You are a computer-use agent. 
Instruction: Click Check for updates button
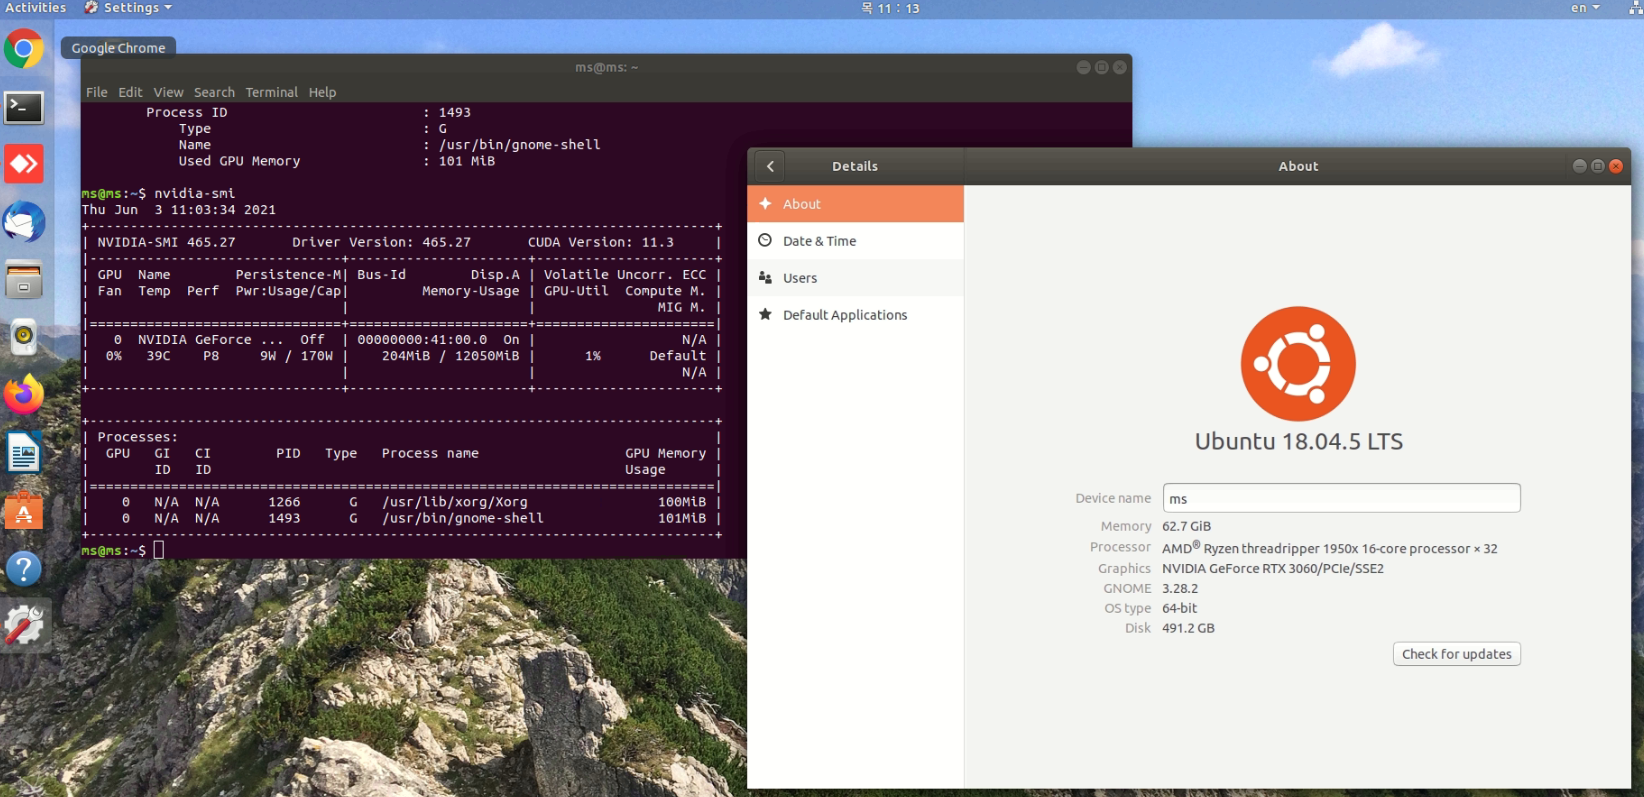tap(1456, 654)
